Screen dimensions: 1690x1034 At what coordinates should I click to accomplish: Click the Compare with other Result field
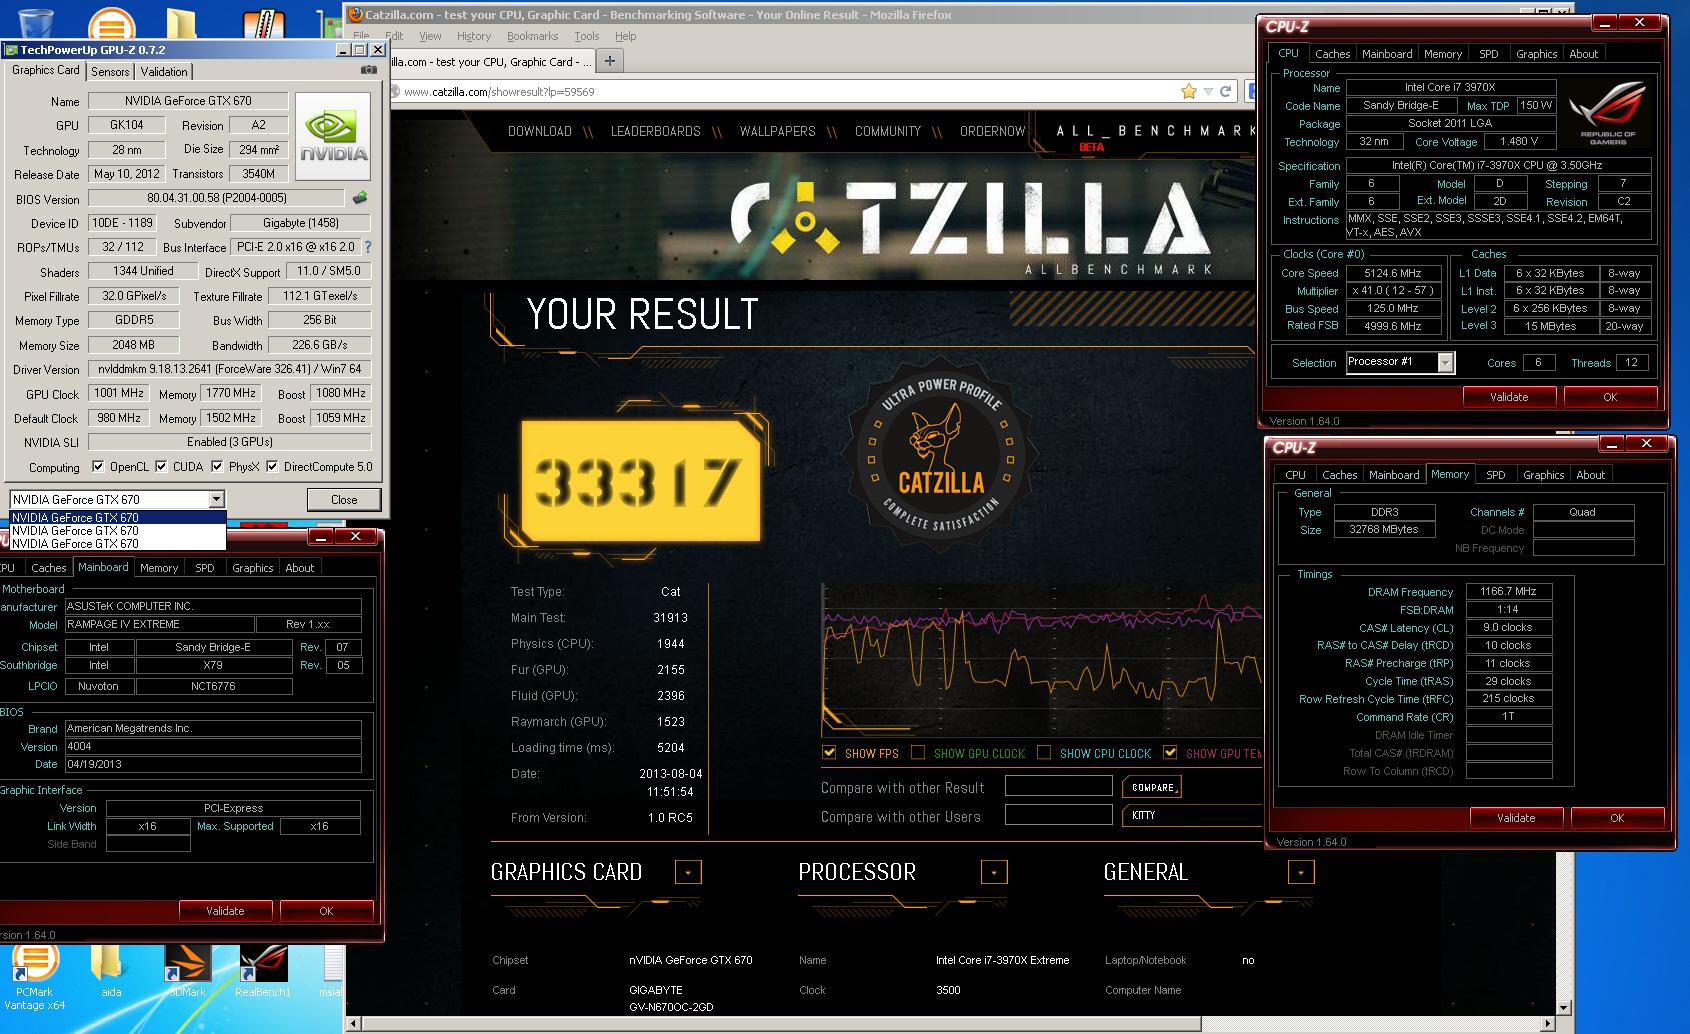[1058, 787]
